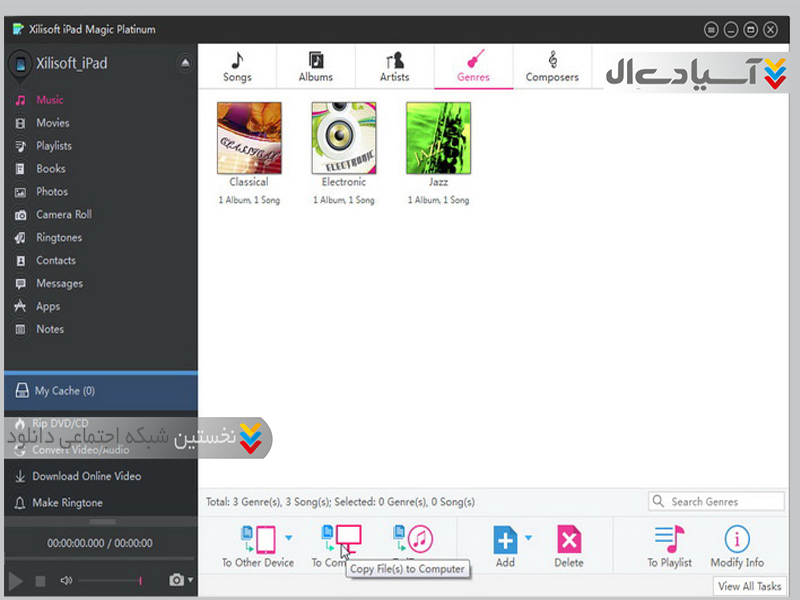Image resolution: width=800 pixels, height=600 pixels.
Task: Click the Modify Info icon
Action: click(x=736, y=540)
